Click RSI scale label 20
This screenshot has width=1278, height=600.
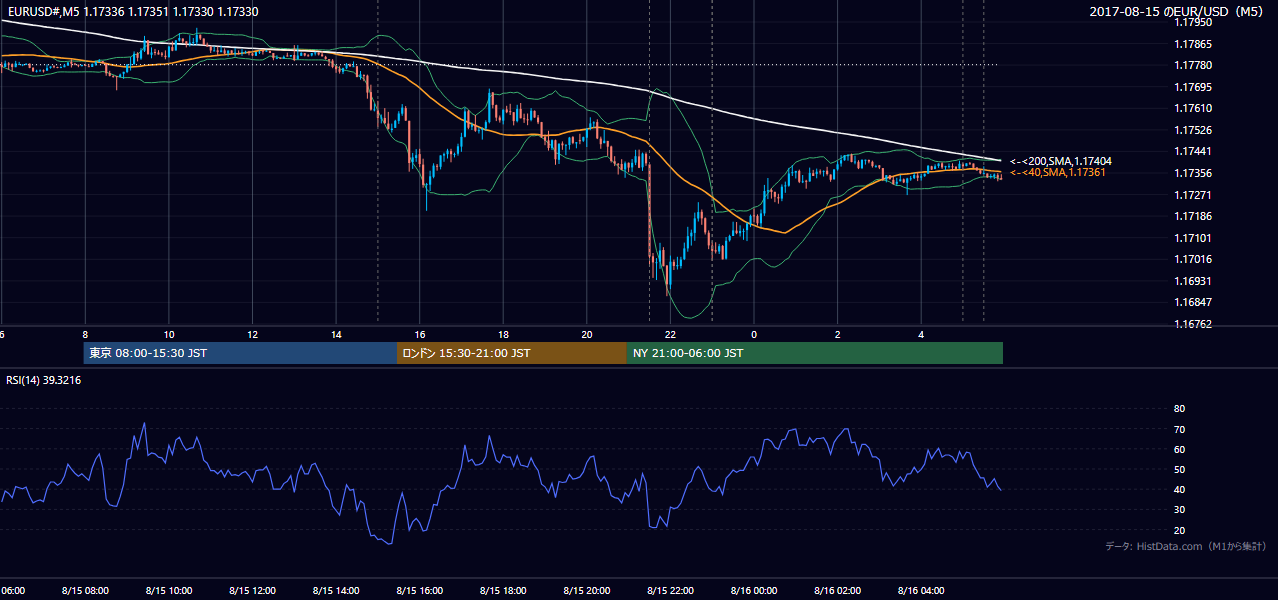1179,530
